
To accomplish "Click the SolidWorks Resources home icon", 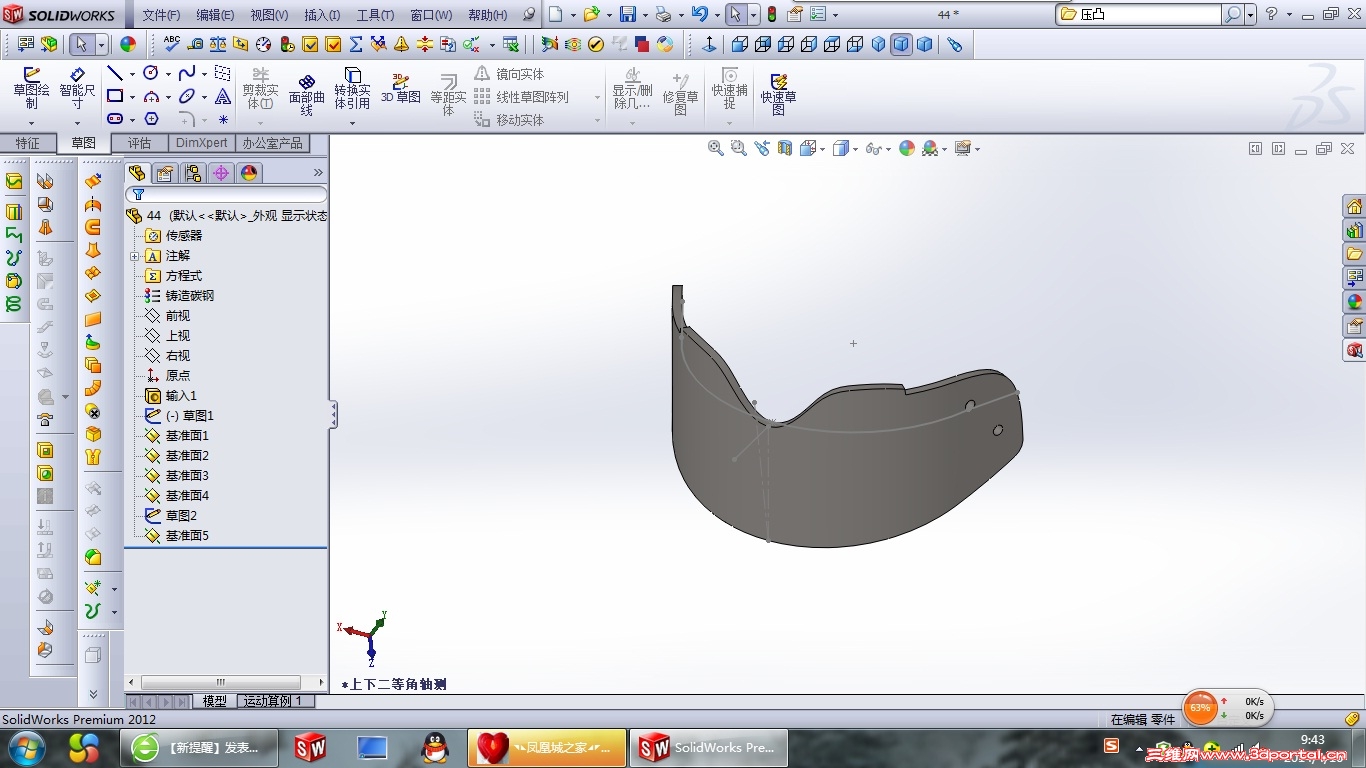I will point(1355,206).
